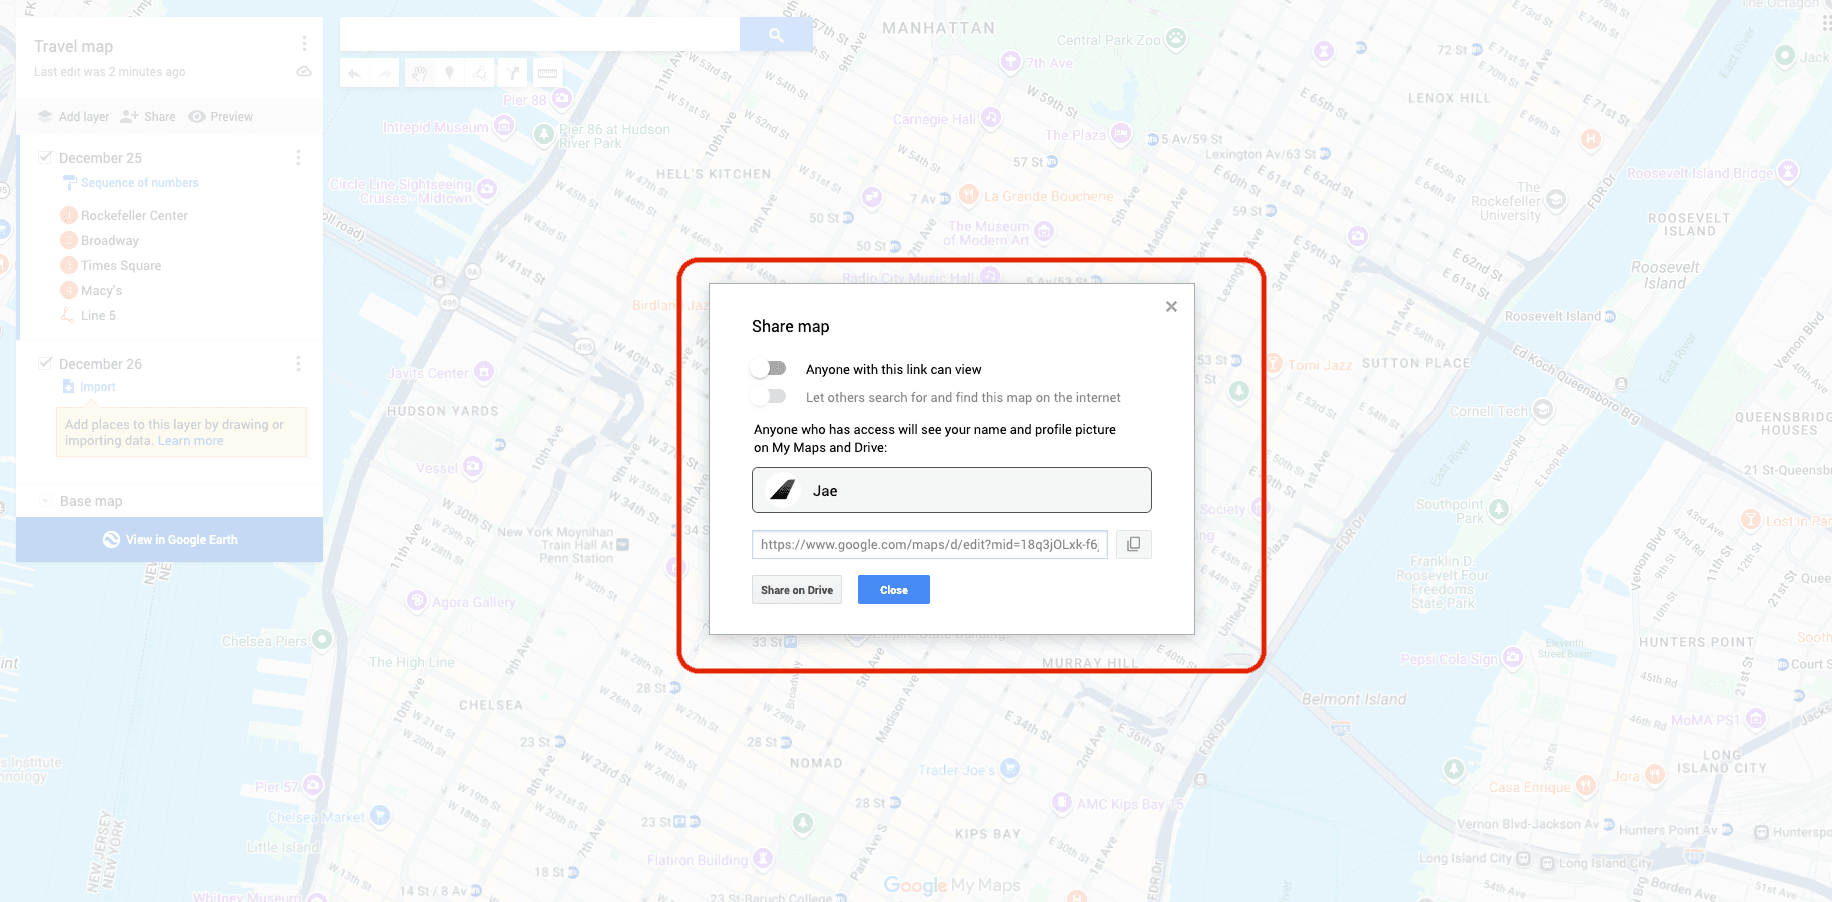Image resolution: width=1832 pixels, height=902 pixels.
Task: Click the Flatiron Building map marker
Action: [762, 858]
